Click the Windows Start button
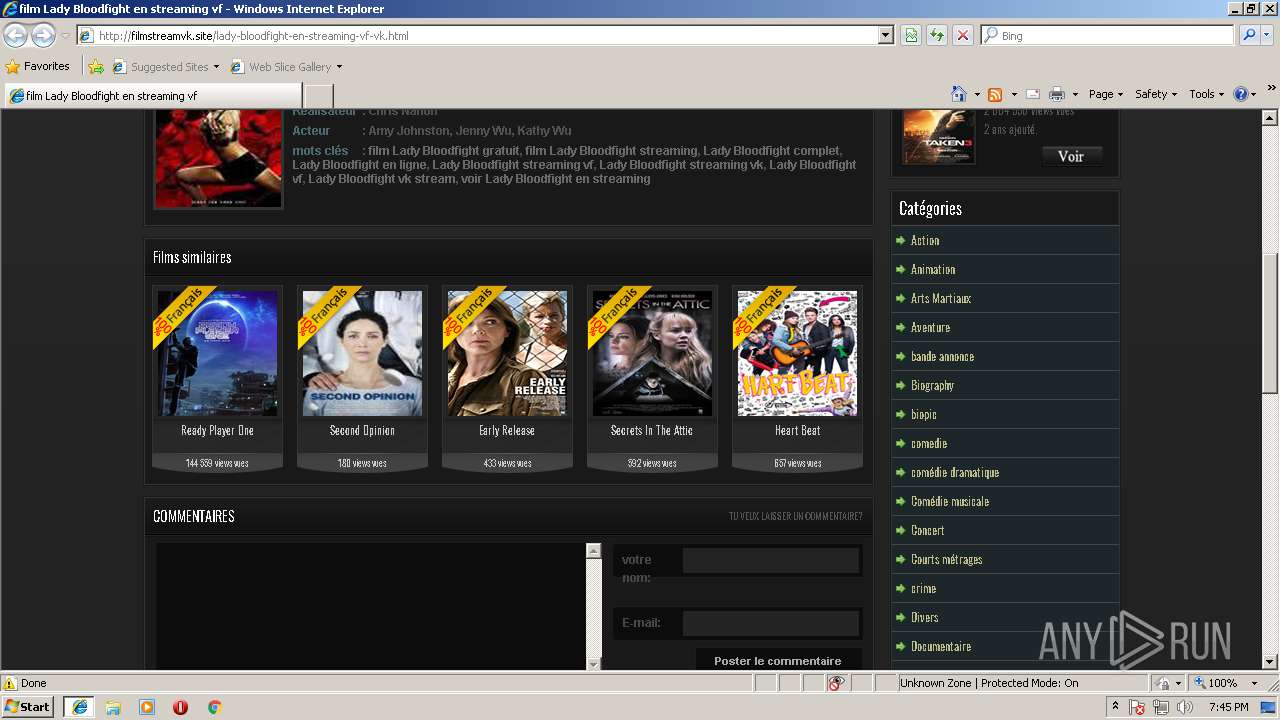 28,707
